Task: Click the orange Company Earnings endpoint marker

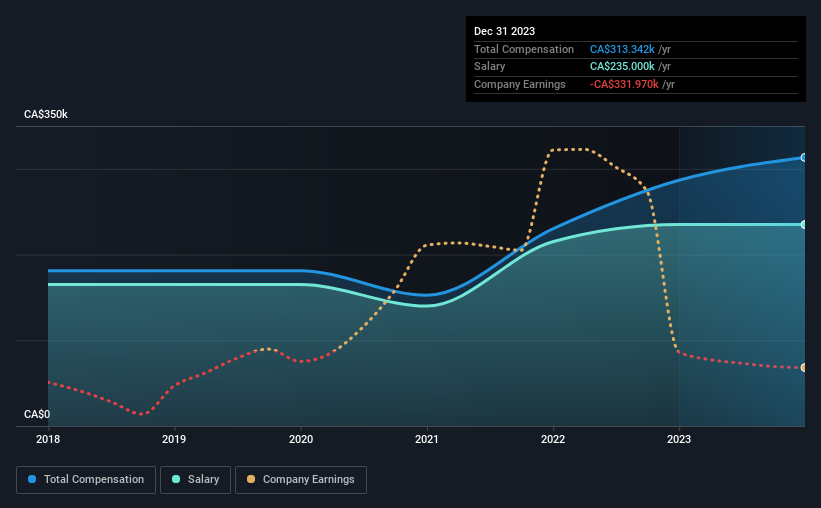Action: click(x=804, y=368)
